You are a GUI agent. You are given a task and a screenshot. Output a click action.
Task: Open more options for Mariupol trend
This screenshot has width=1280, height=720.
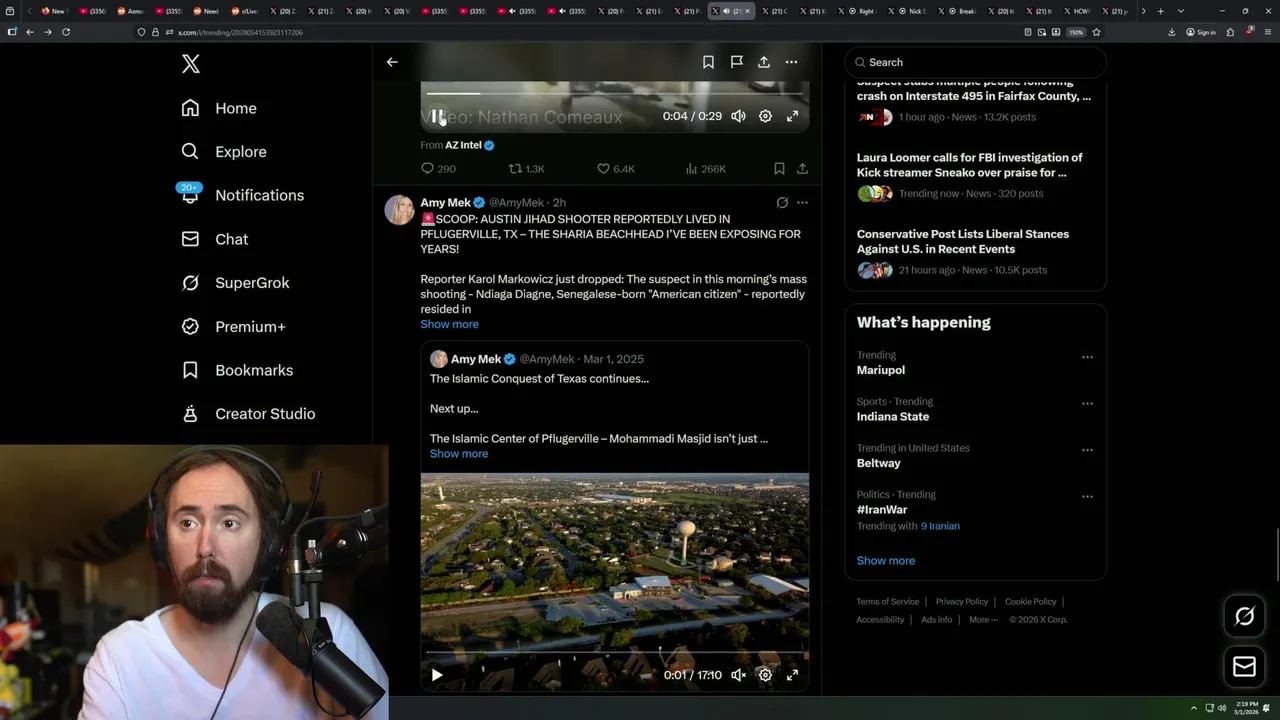click(x=1087, y=357)
